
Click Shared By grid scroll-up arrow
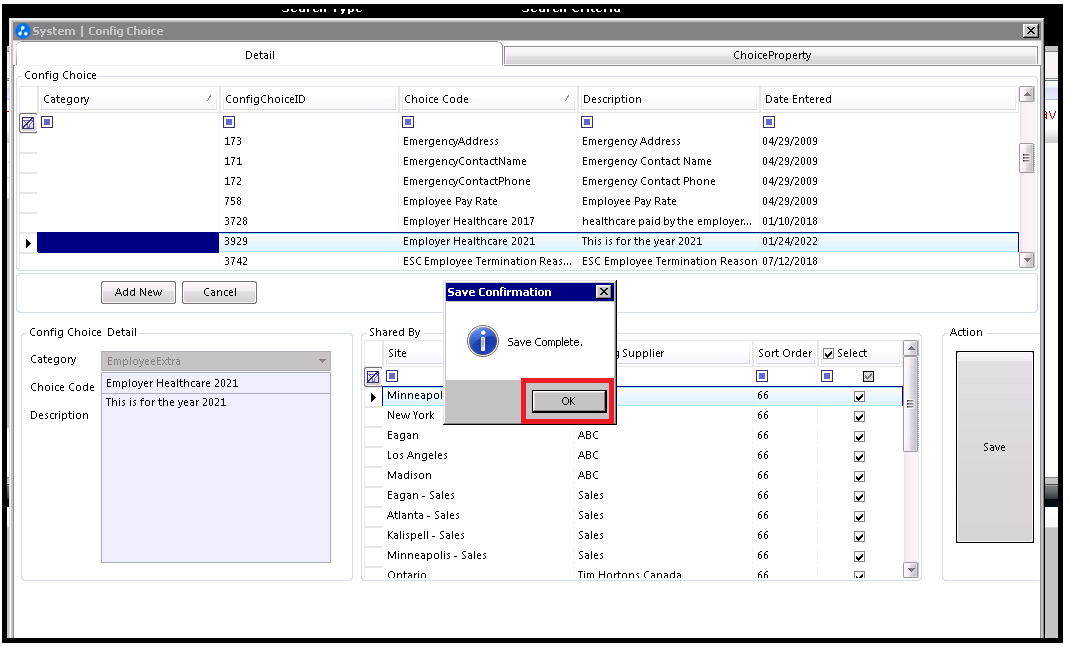911,348
